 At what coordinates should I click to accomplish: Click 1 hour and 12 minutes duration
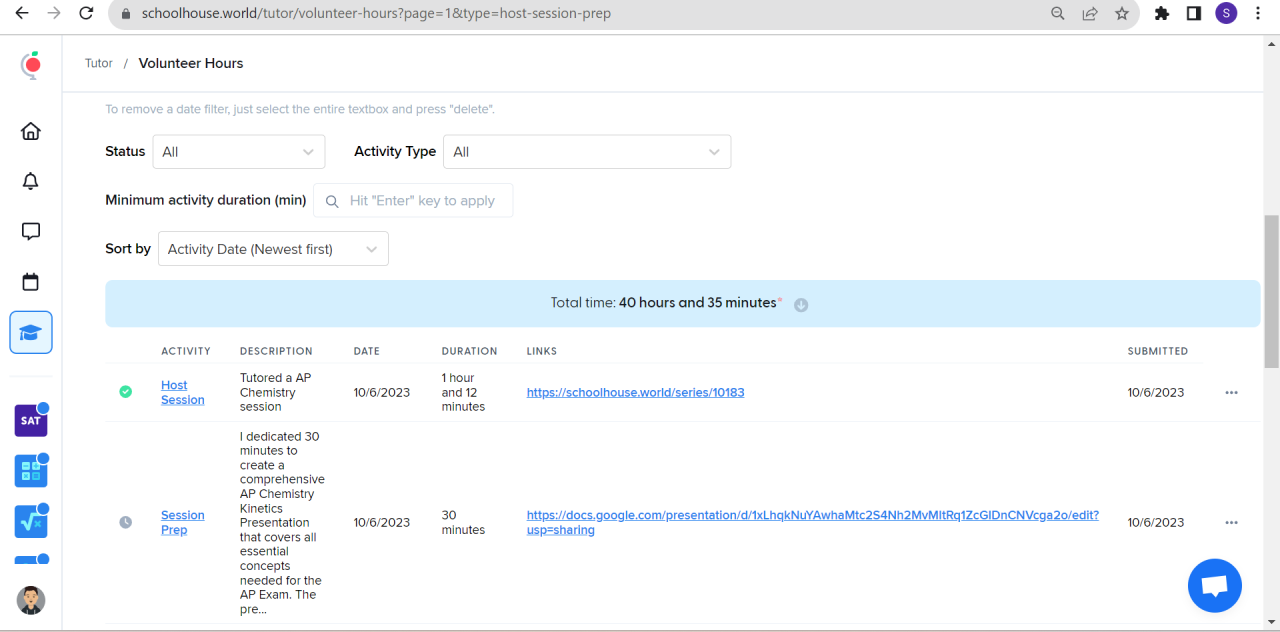(463, 392)
